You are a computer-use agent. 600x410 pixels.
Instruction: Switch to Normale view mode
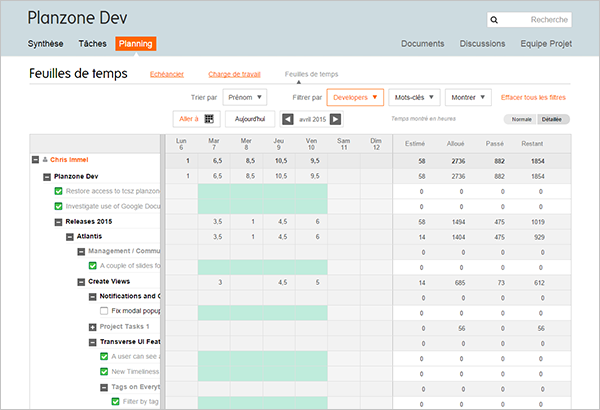[x=521, y=119]
